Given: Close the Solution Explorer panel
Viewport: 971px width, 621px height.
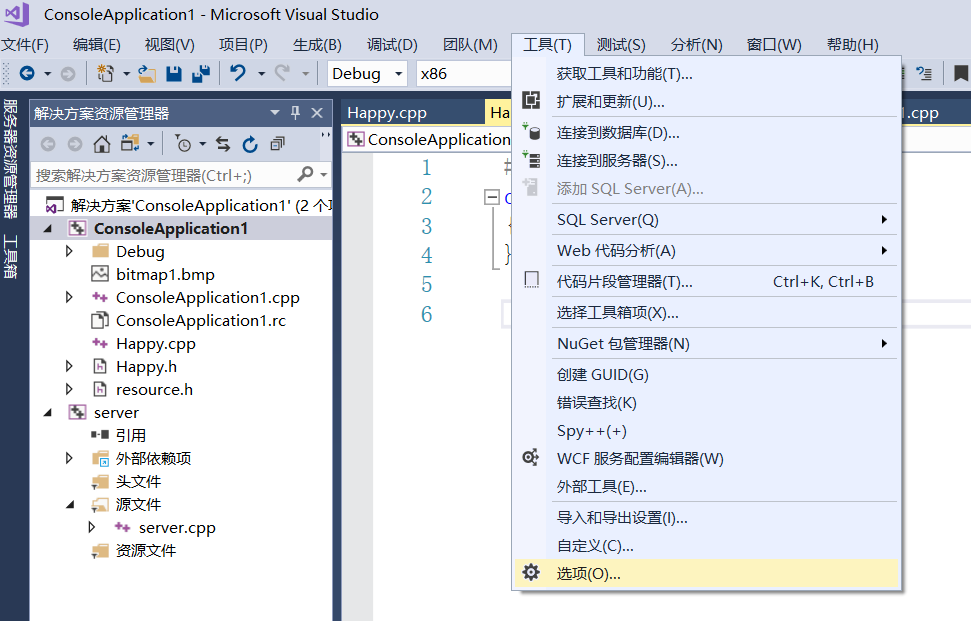Looking at the screenshot, I should pyautogui.click(x=317, y=113).
